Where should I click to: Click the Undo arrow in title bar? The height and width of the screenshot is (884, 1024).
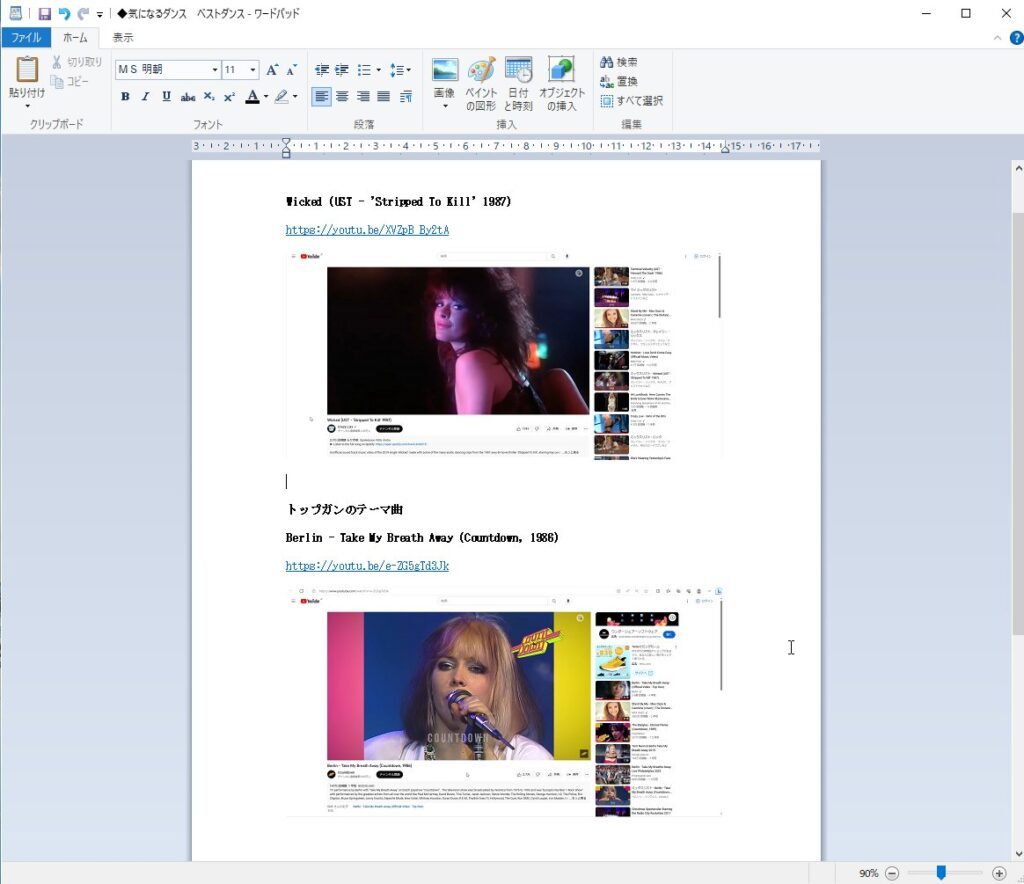tap(64, 13)
